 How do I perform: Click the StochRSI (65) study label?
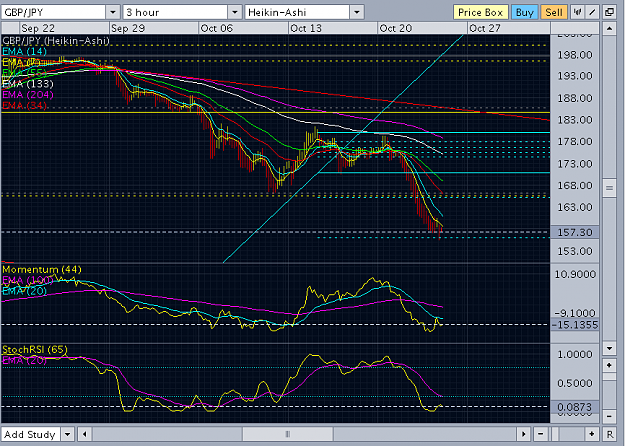click(x=35, y=350)
